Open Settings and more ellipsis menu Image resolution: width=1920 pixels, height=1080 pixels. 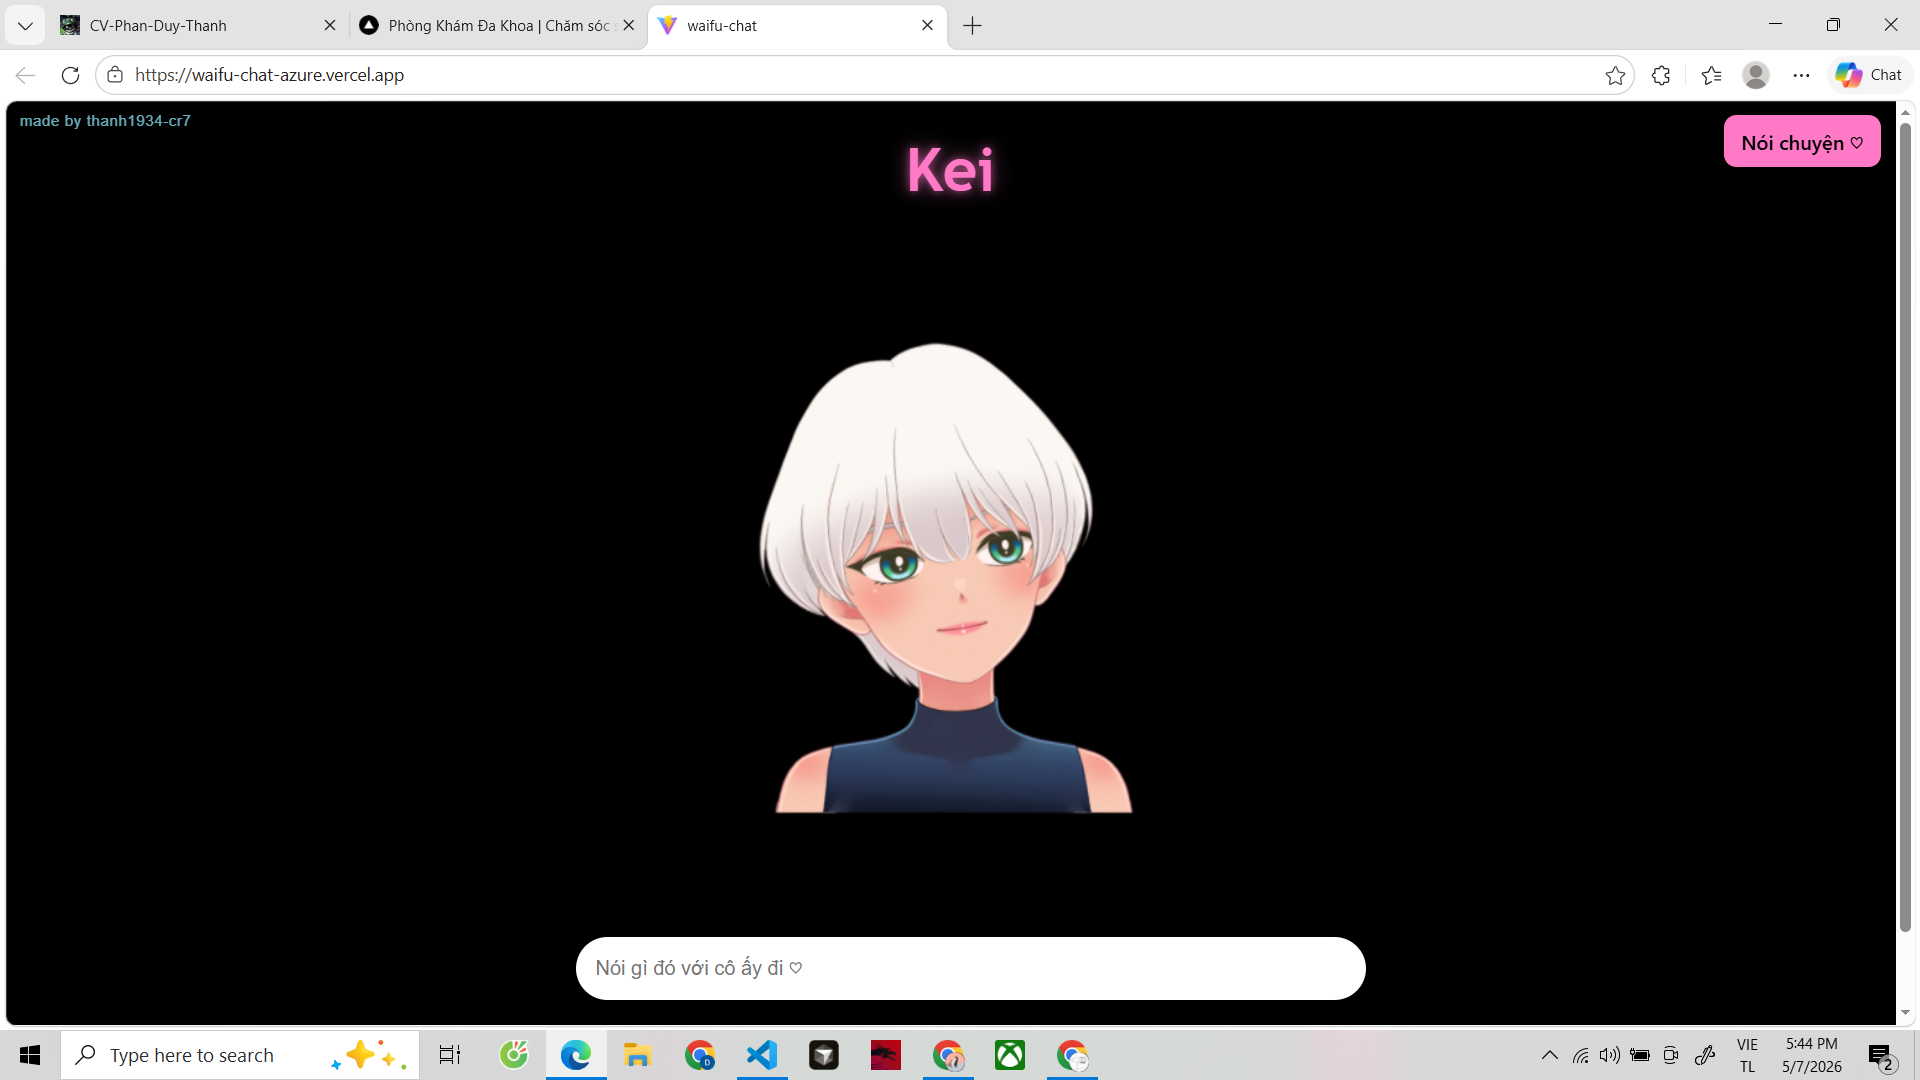(x=1801, y=75)
